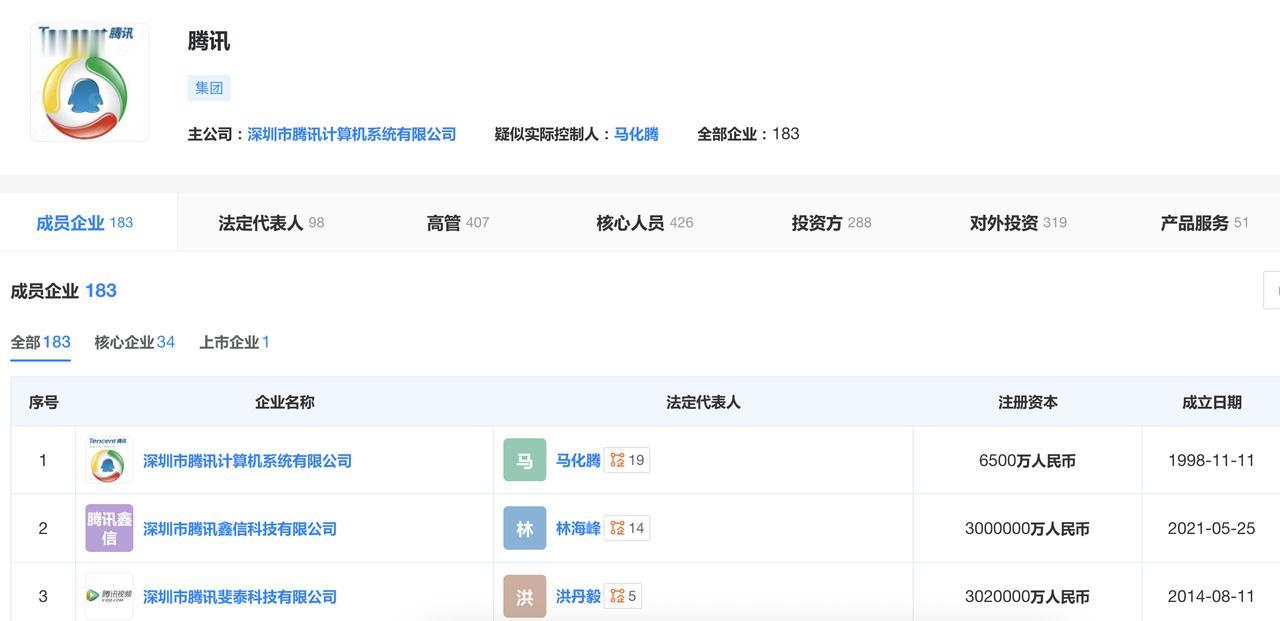Screen dimensions: 1280x621
Task: Switch to 法定代表人 98 tab
Action: (x=271, y=223)
